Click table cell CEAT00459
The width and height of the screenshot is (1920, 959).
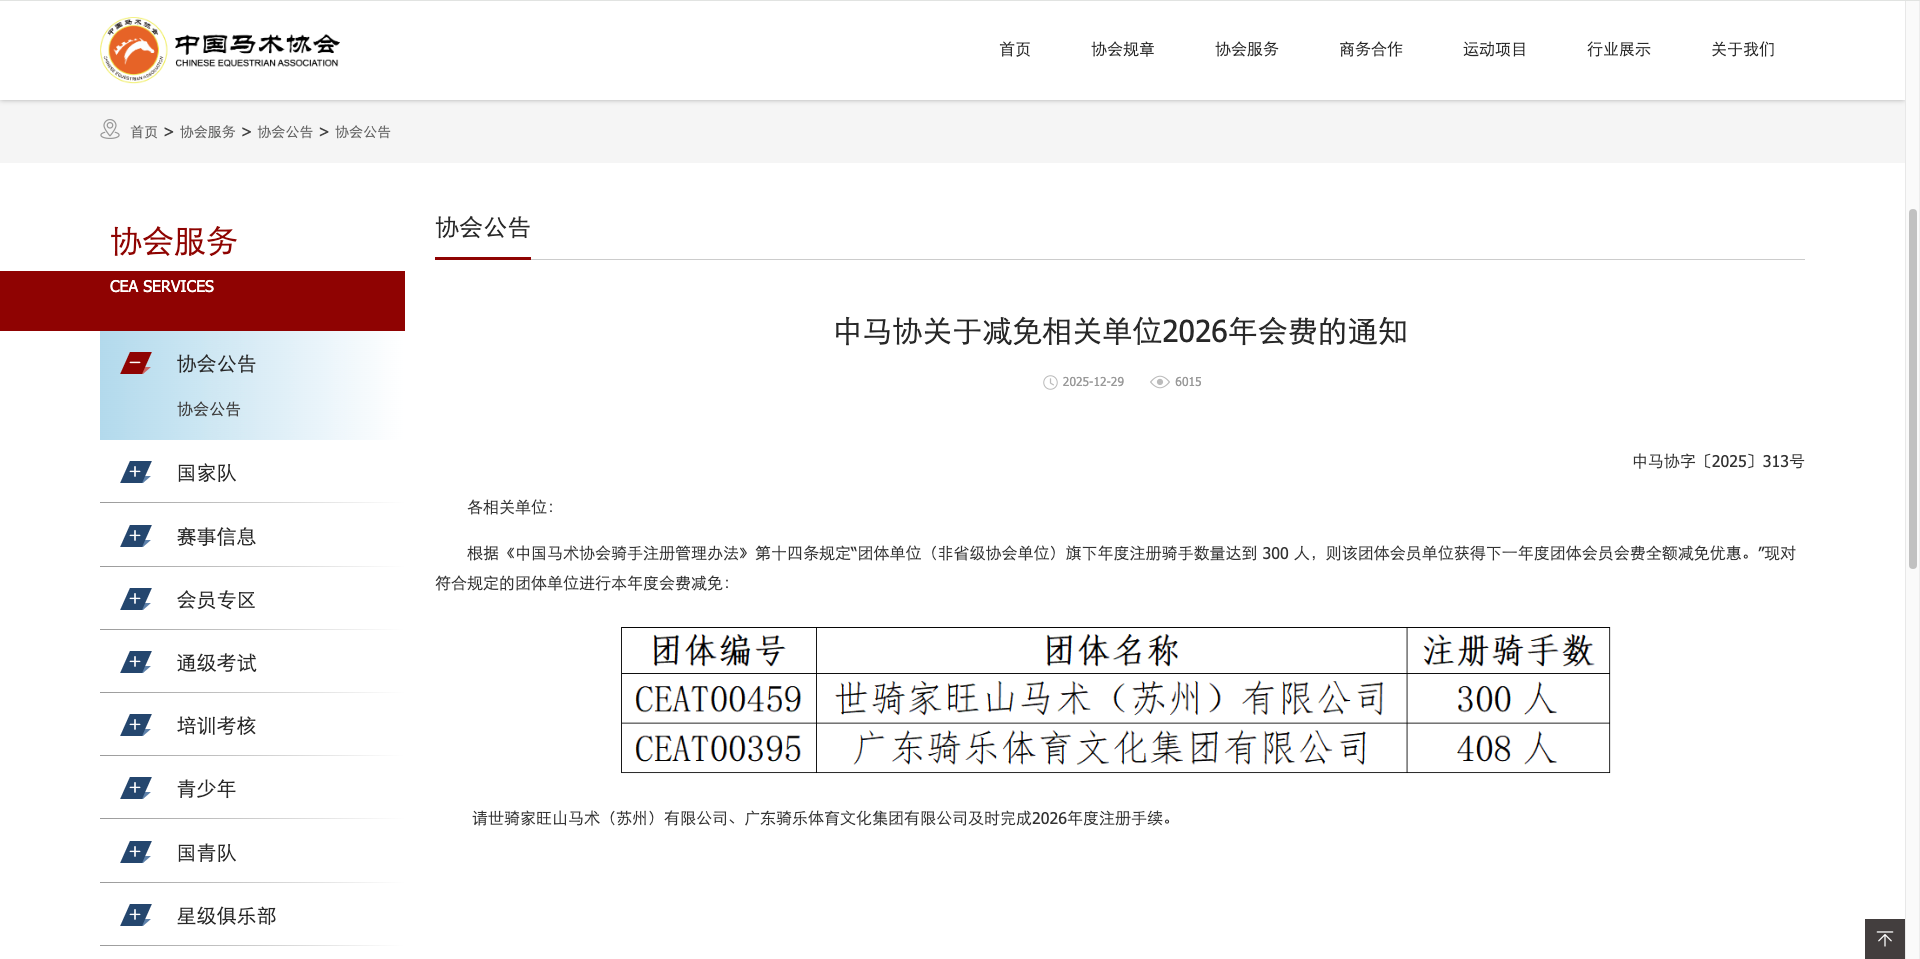pyautogui.click(x=718, y=699)
